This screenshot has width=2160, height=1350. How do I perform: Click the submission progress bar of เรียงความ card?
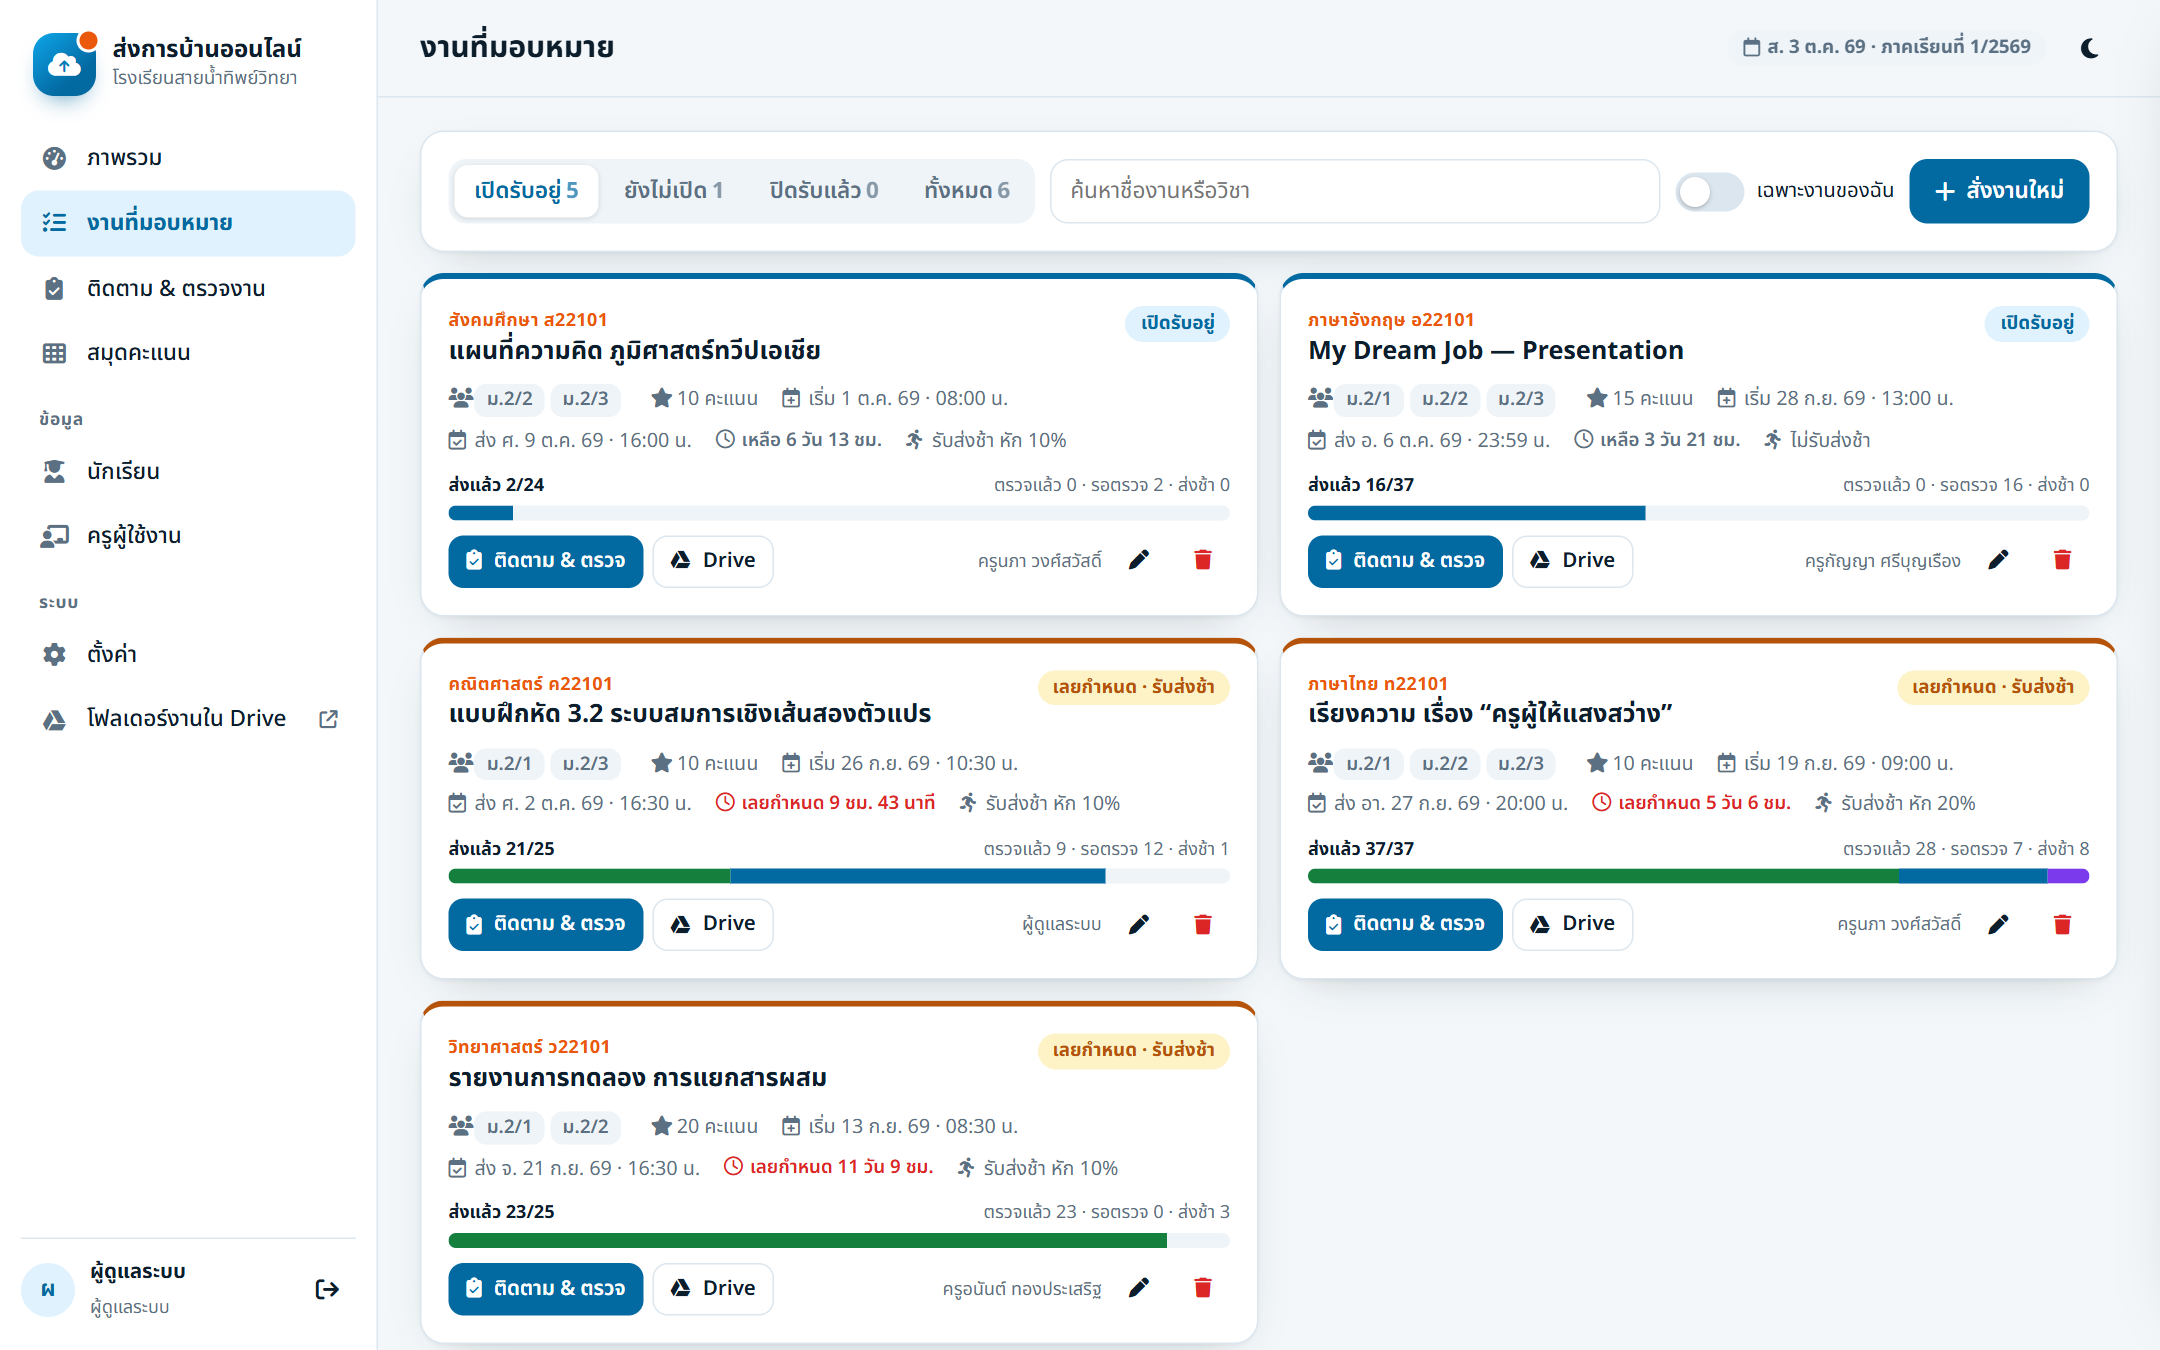1698,876
